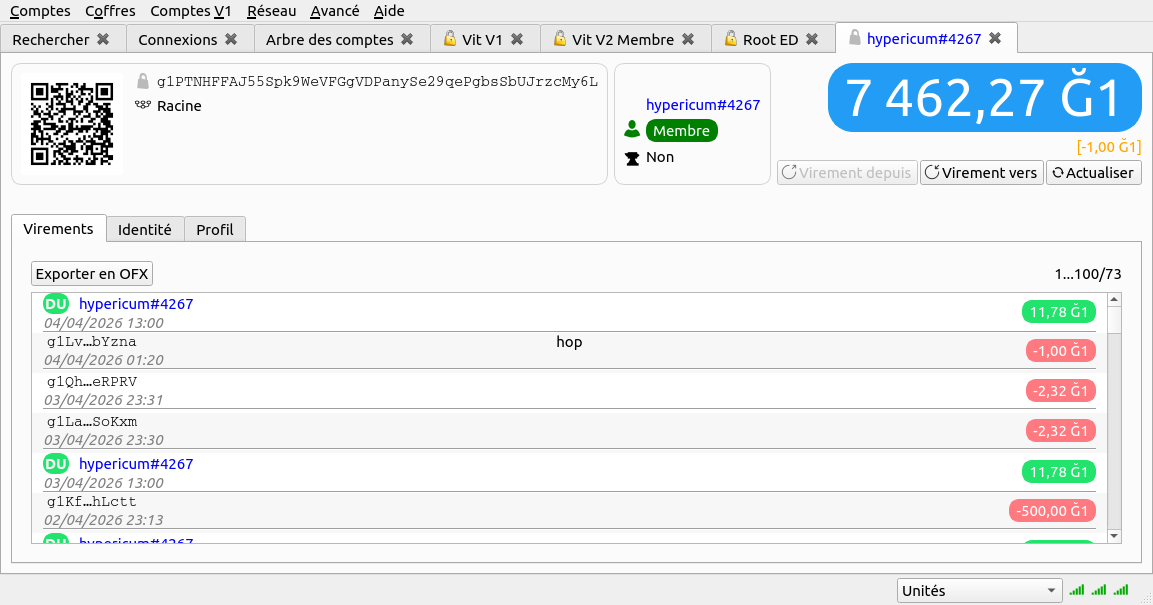Click the transaction list scrollbar down arrow
Image resolution: width=1153 pixels, height=605 pixels.
click(1114, 536)
